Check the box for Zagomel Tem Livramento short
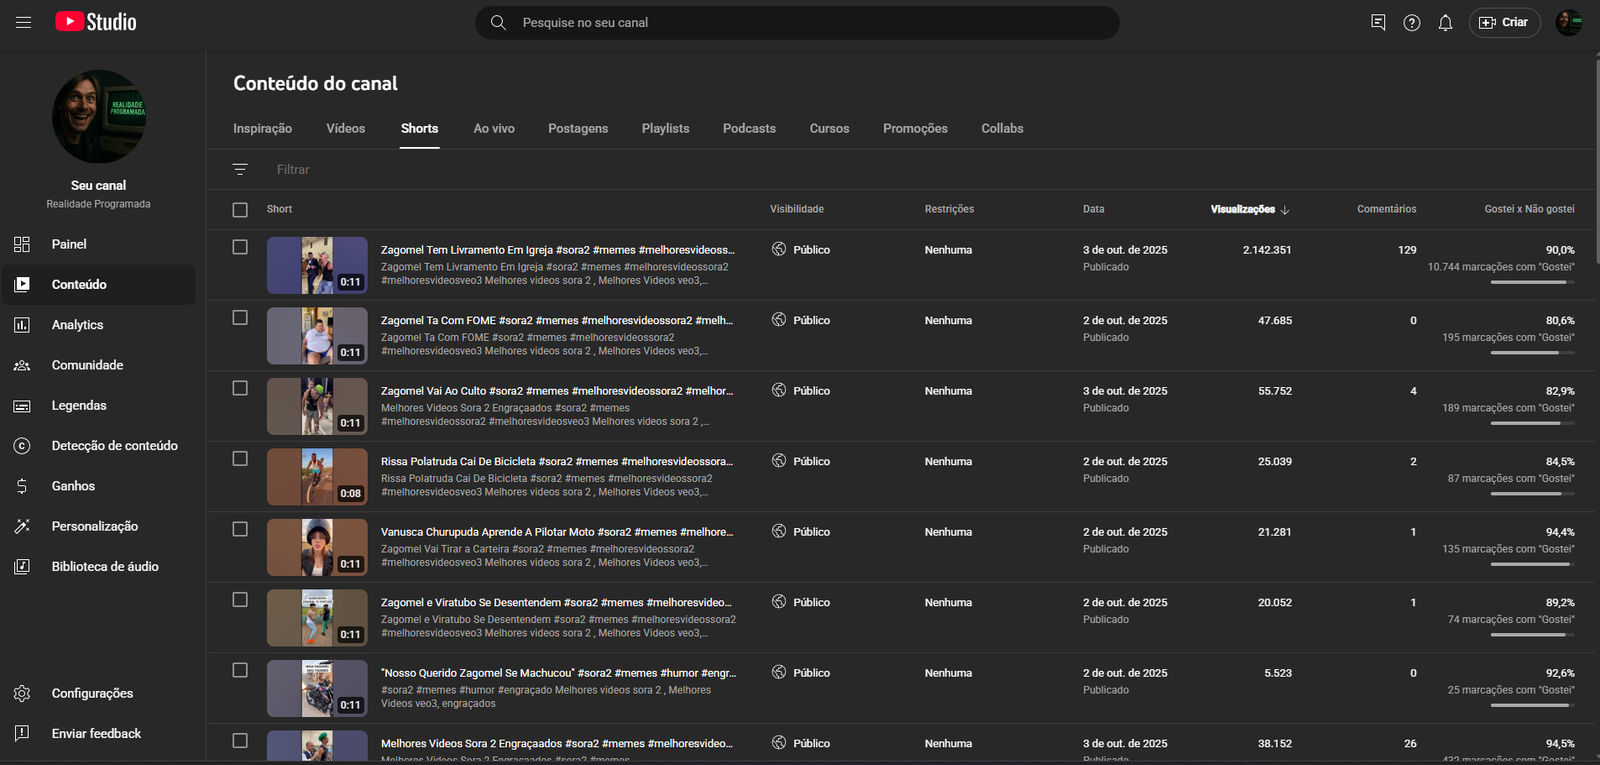This screenshot has height=765, width=1600. click(240, 247)
